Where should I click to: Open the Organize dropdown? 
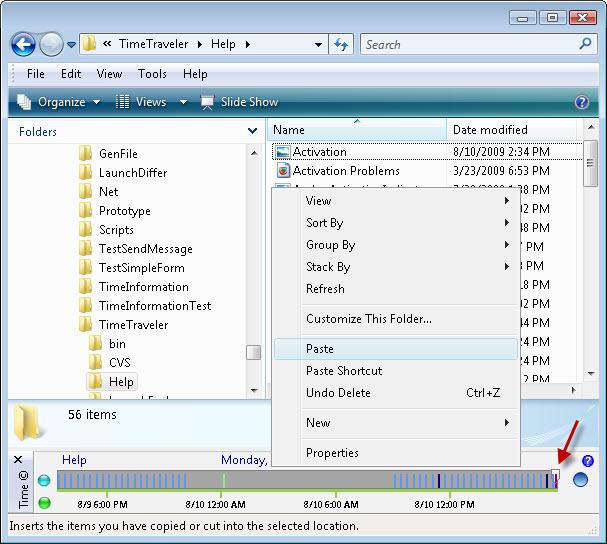click(x=59, y=102)
